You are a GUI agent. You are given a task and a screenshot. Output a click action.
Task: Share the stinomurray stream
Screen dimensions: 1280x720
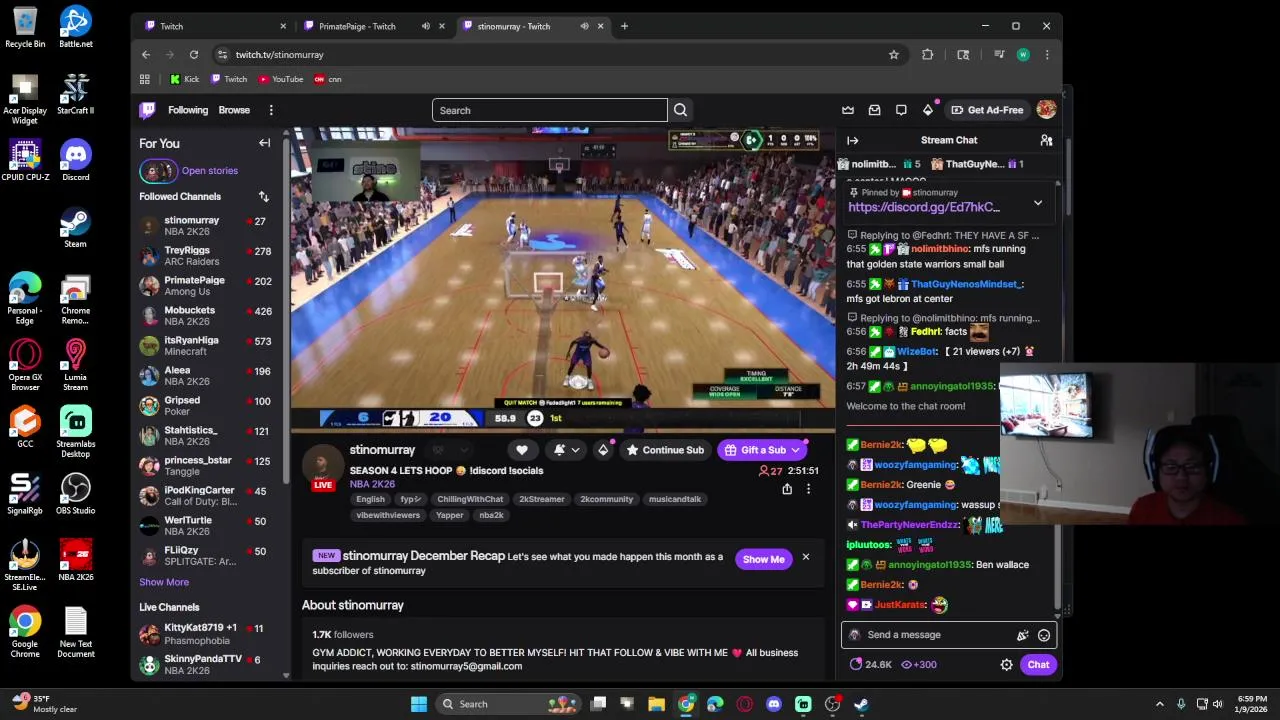[787, 489]
